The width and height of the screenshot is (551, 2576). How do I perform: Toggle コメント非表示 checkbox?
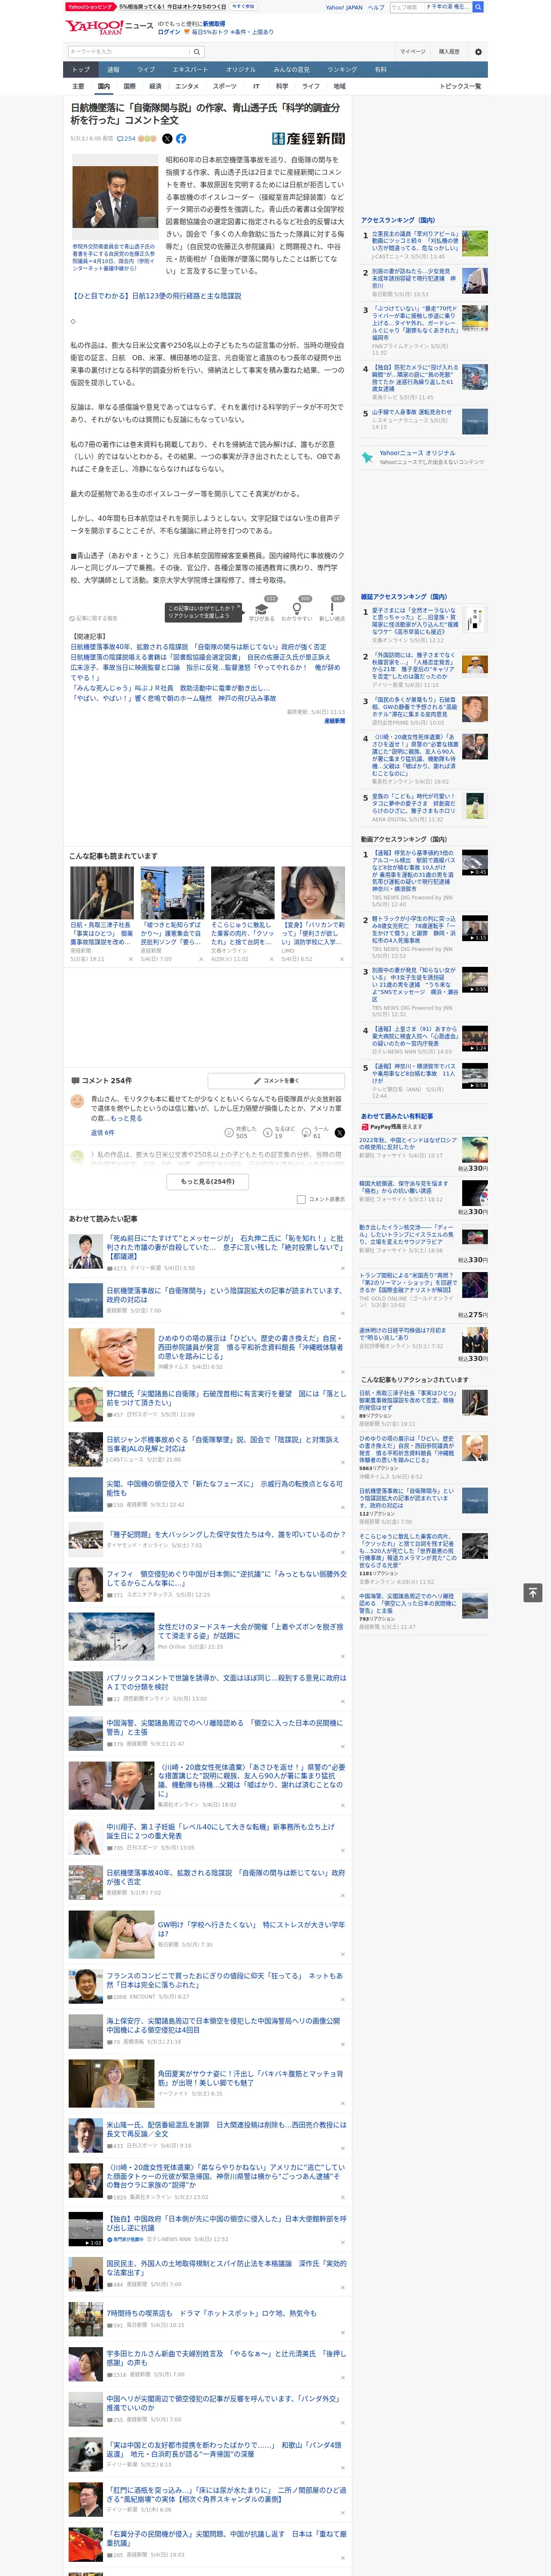click(x=301, y=1199)
